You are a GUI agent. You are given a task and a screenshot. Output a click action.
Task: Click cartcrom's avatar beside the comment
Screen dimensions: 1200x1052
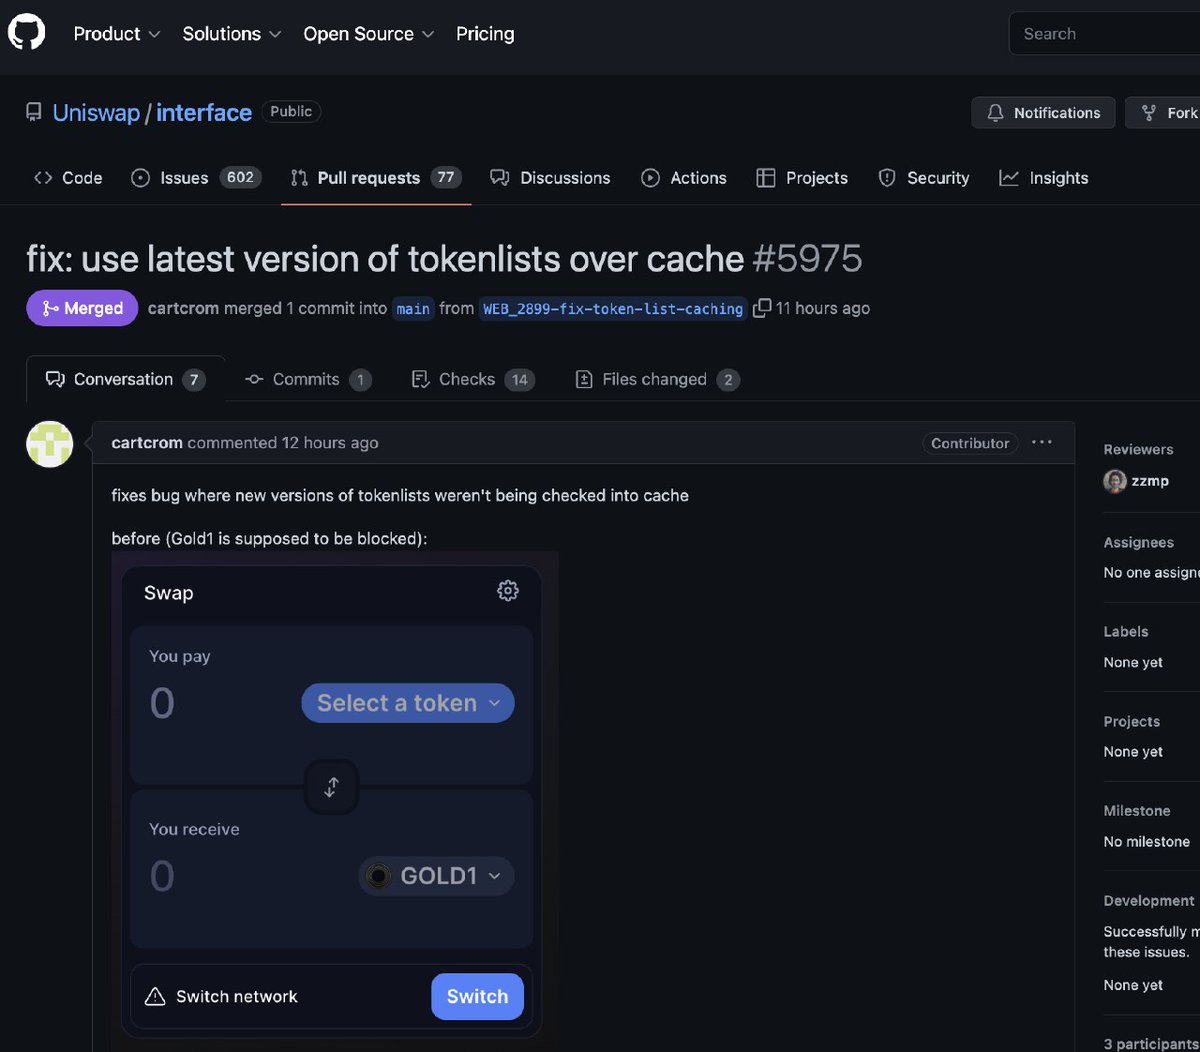pos(50,444)
